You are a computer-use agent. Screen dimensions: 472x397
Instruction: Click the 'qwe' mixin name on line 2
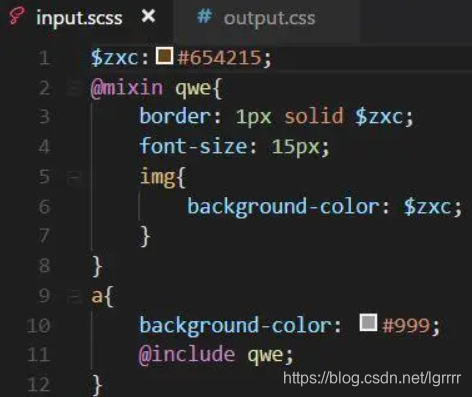pyautogui.click(x=193, y=89)
